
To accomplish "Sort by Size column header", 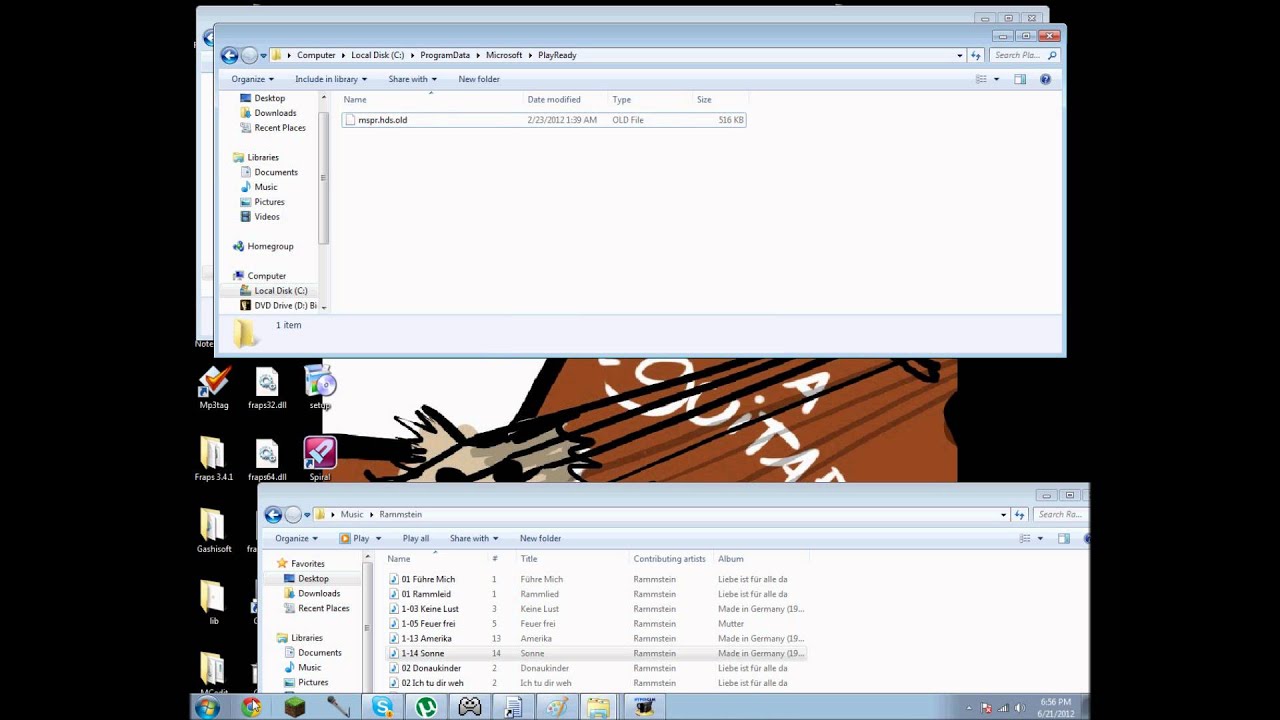I will pyautogui.click(x=719, y=100).
